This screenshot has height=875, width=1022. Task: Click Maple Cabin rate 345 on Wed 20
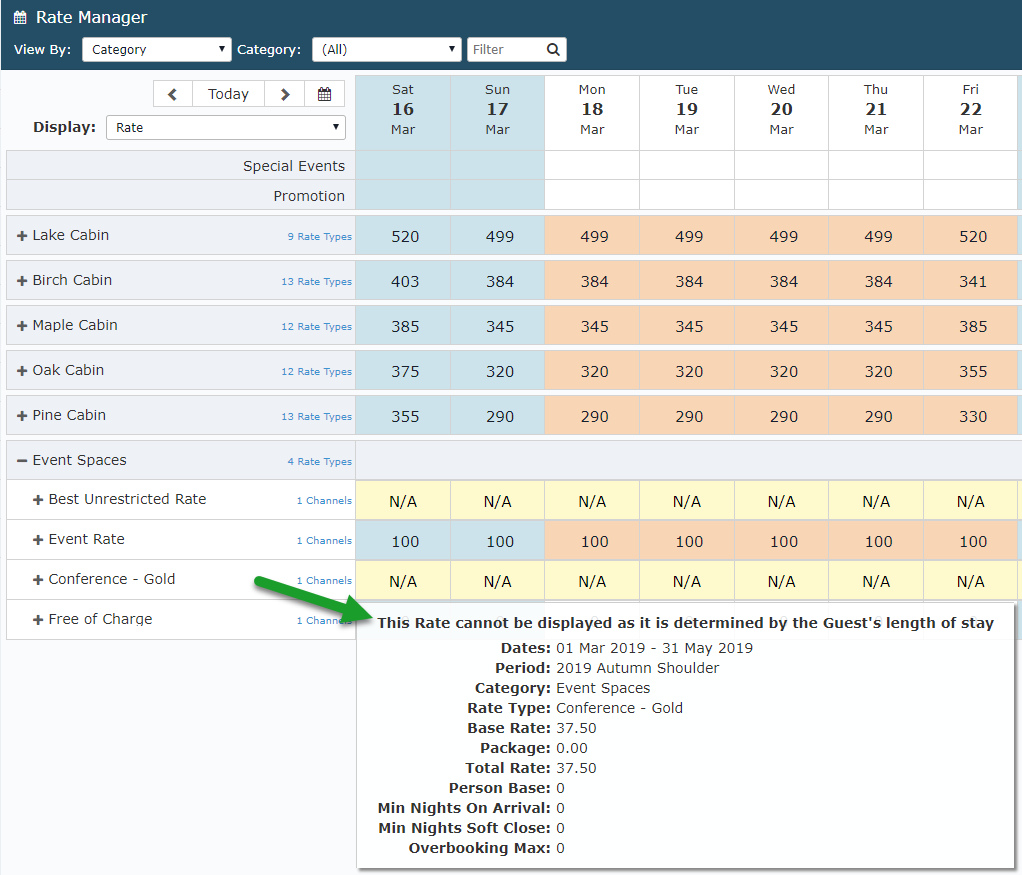coord(781,326)
